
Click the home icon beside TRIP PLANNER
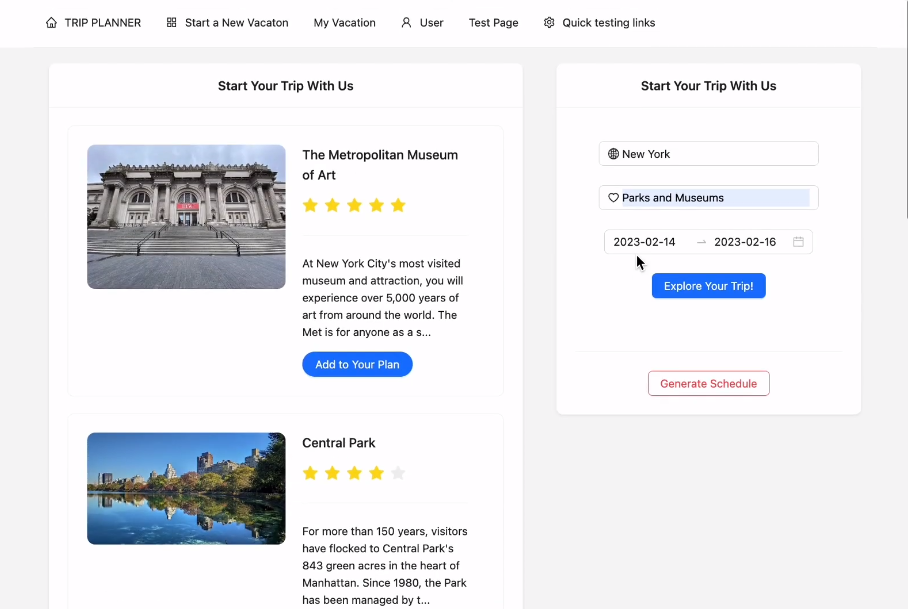[51, 23]
